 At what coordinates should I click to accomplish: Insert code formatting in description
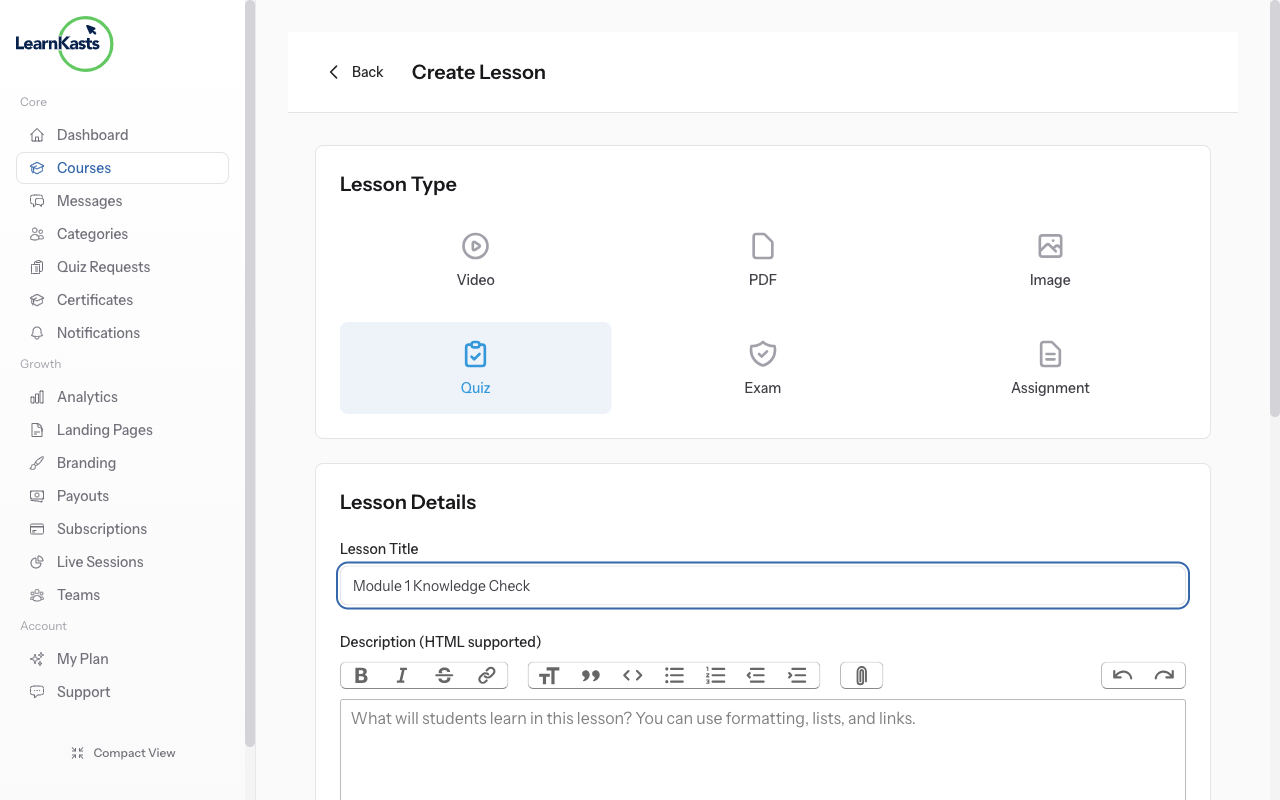[x=633, y=676]
